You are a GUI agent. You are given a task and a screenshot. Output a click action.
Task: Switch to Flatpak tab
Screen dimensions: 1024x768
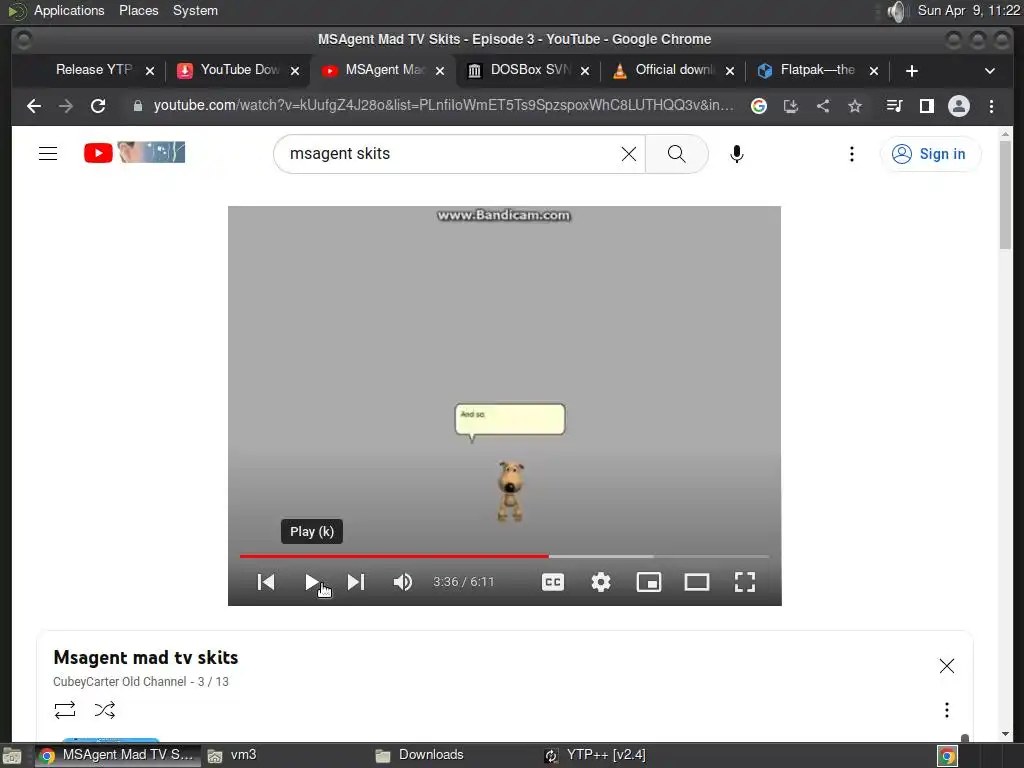(816, 70)
